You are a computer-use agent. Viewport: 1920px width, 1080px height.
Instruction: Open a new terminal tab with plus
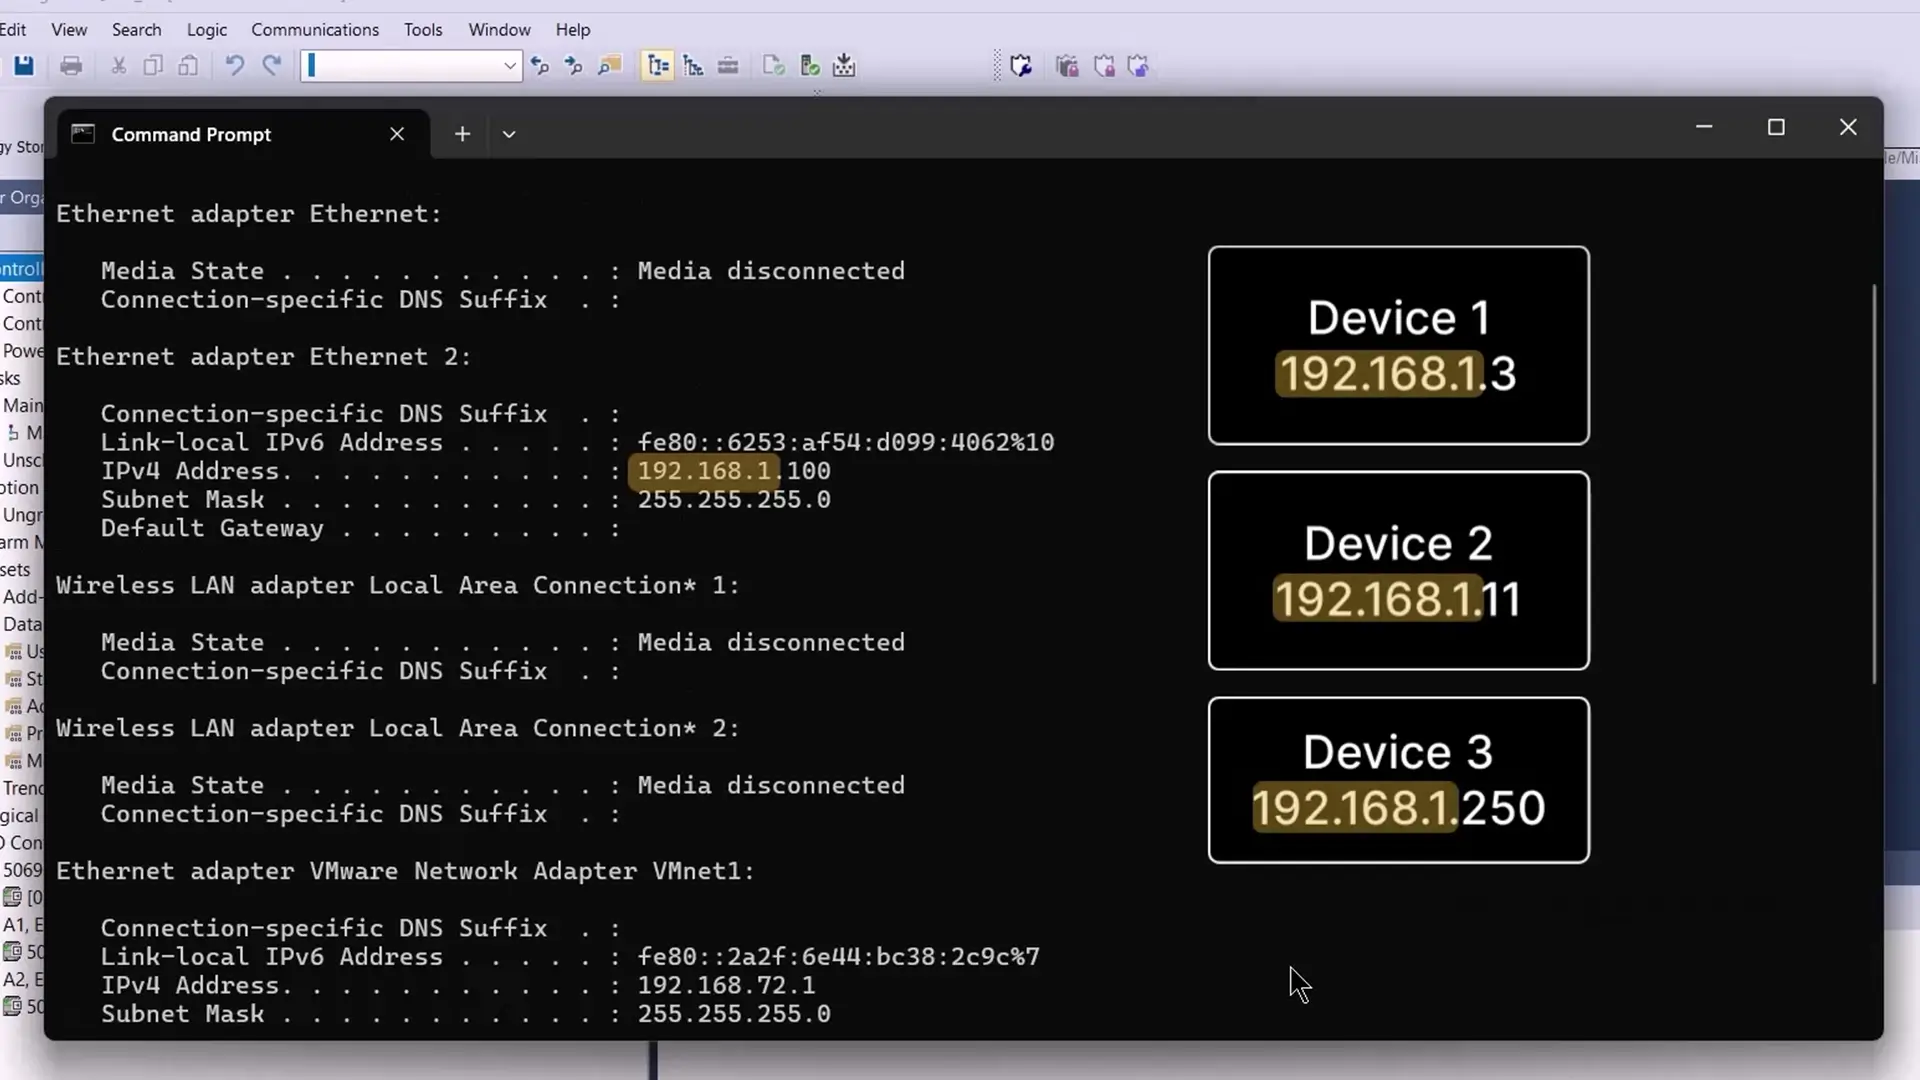(x=462, y=134)
